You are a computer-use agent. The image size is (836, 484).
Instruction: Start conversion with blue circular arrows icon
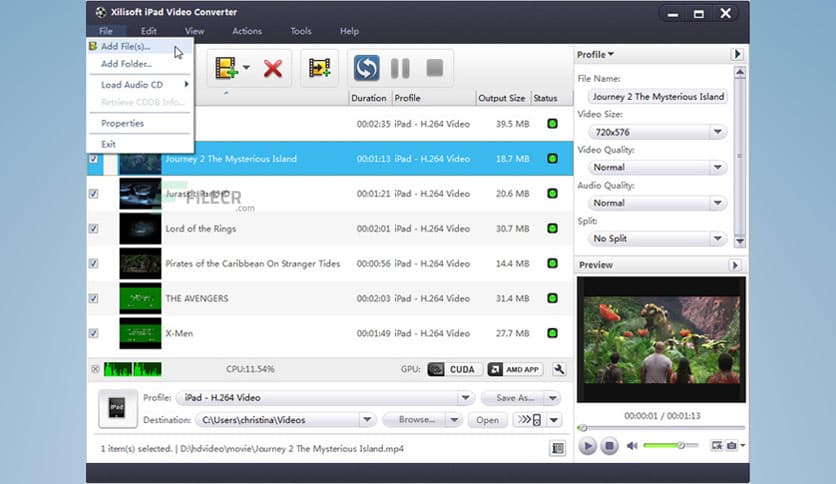click(366, 68)
